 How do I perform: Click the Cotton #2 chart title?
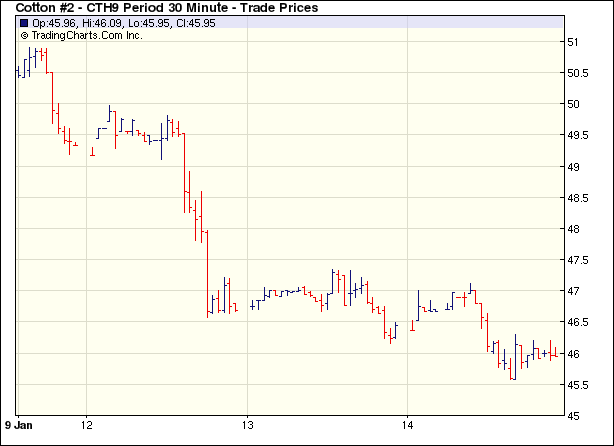[167, 8]
